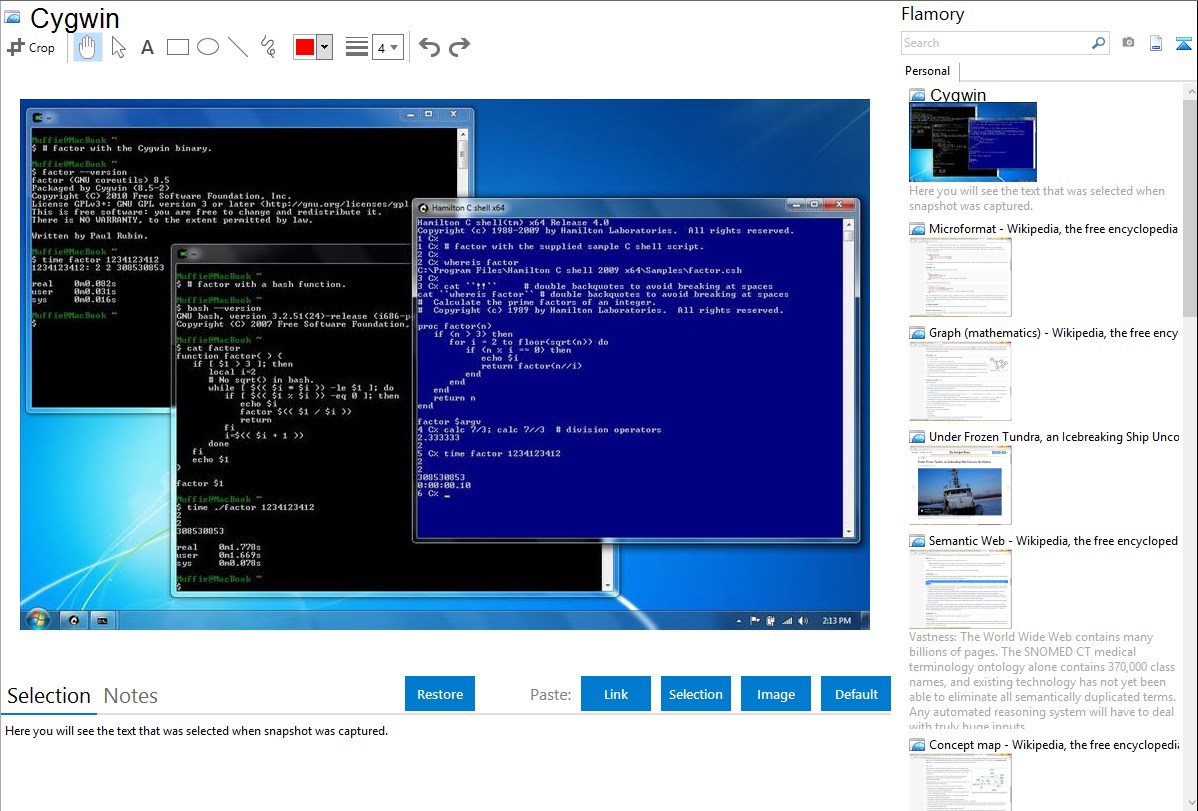Screen dimensions: 1198x811
Task: Click the selection panel 'Here you will see' text
Action: click(196, 731)
